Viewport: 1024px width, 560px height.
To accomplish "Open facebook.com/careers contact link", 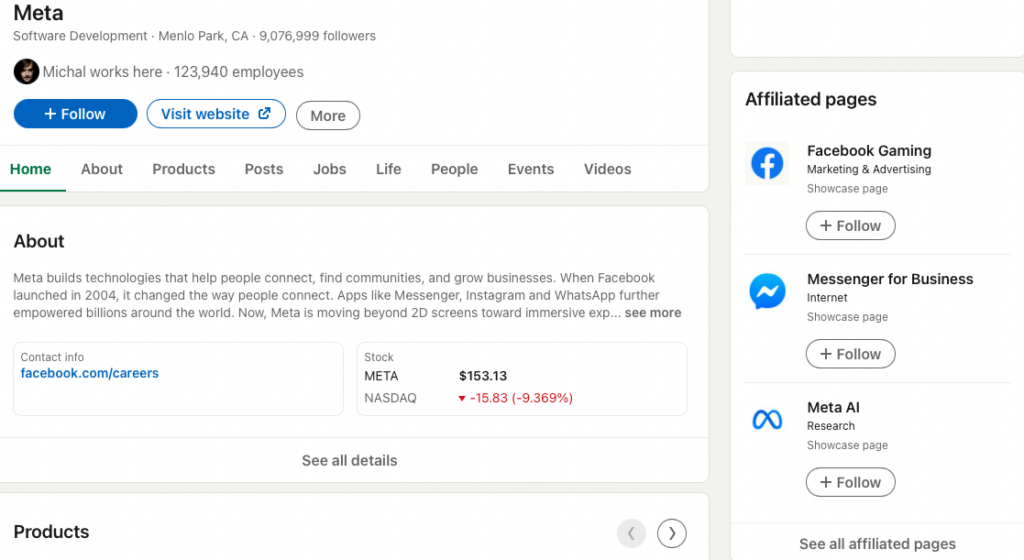I will pos(90,373).
